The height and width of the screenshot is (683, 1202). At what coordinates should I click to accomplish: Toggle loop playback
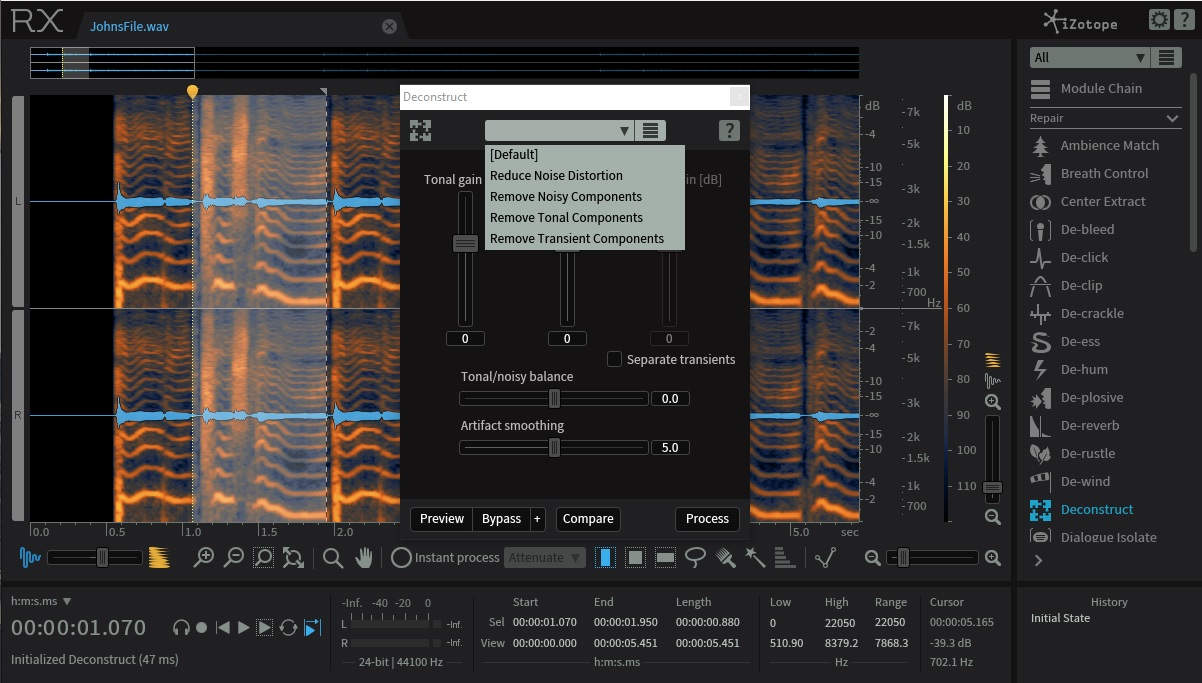(288, 627)
